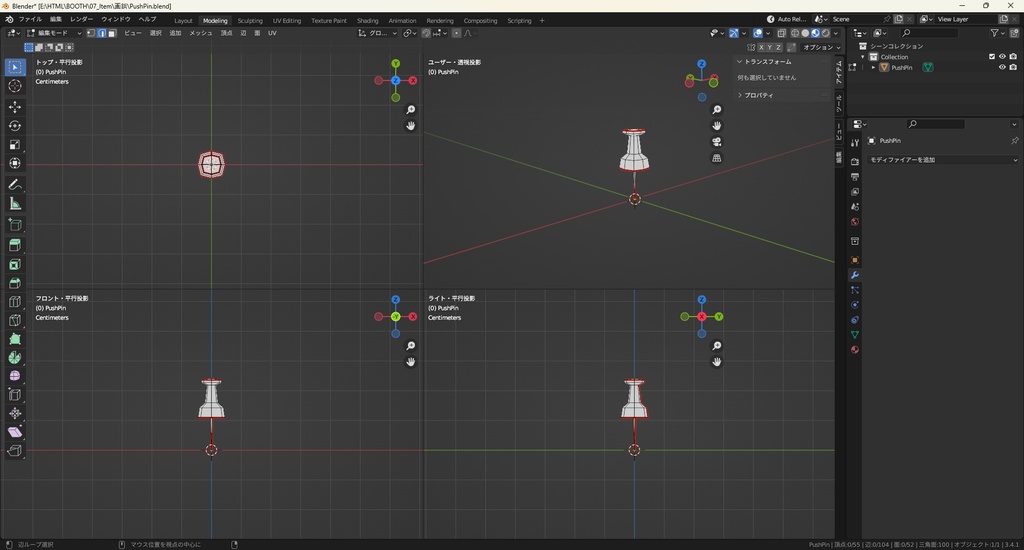This screenshot has height=550, width=1024.
Task: Click the camera view icon in perspective viewport
Action: [717, 142]
